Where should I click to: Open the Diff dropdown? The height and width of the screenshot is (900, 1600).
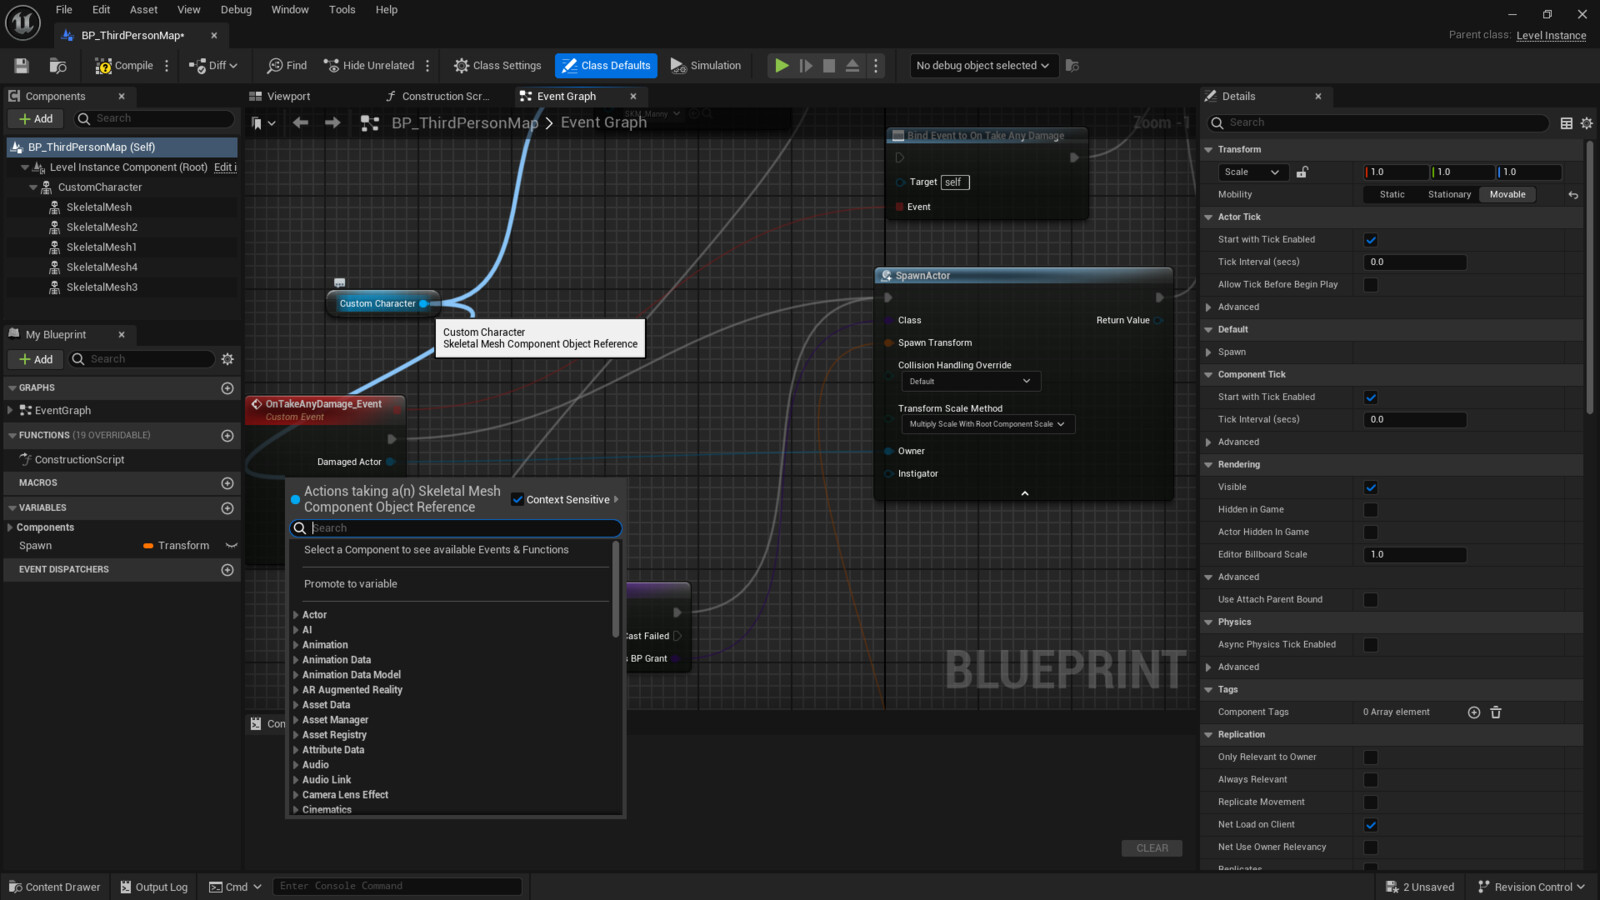pos(214,66)
